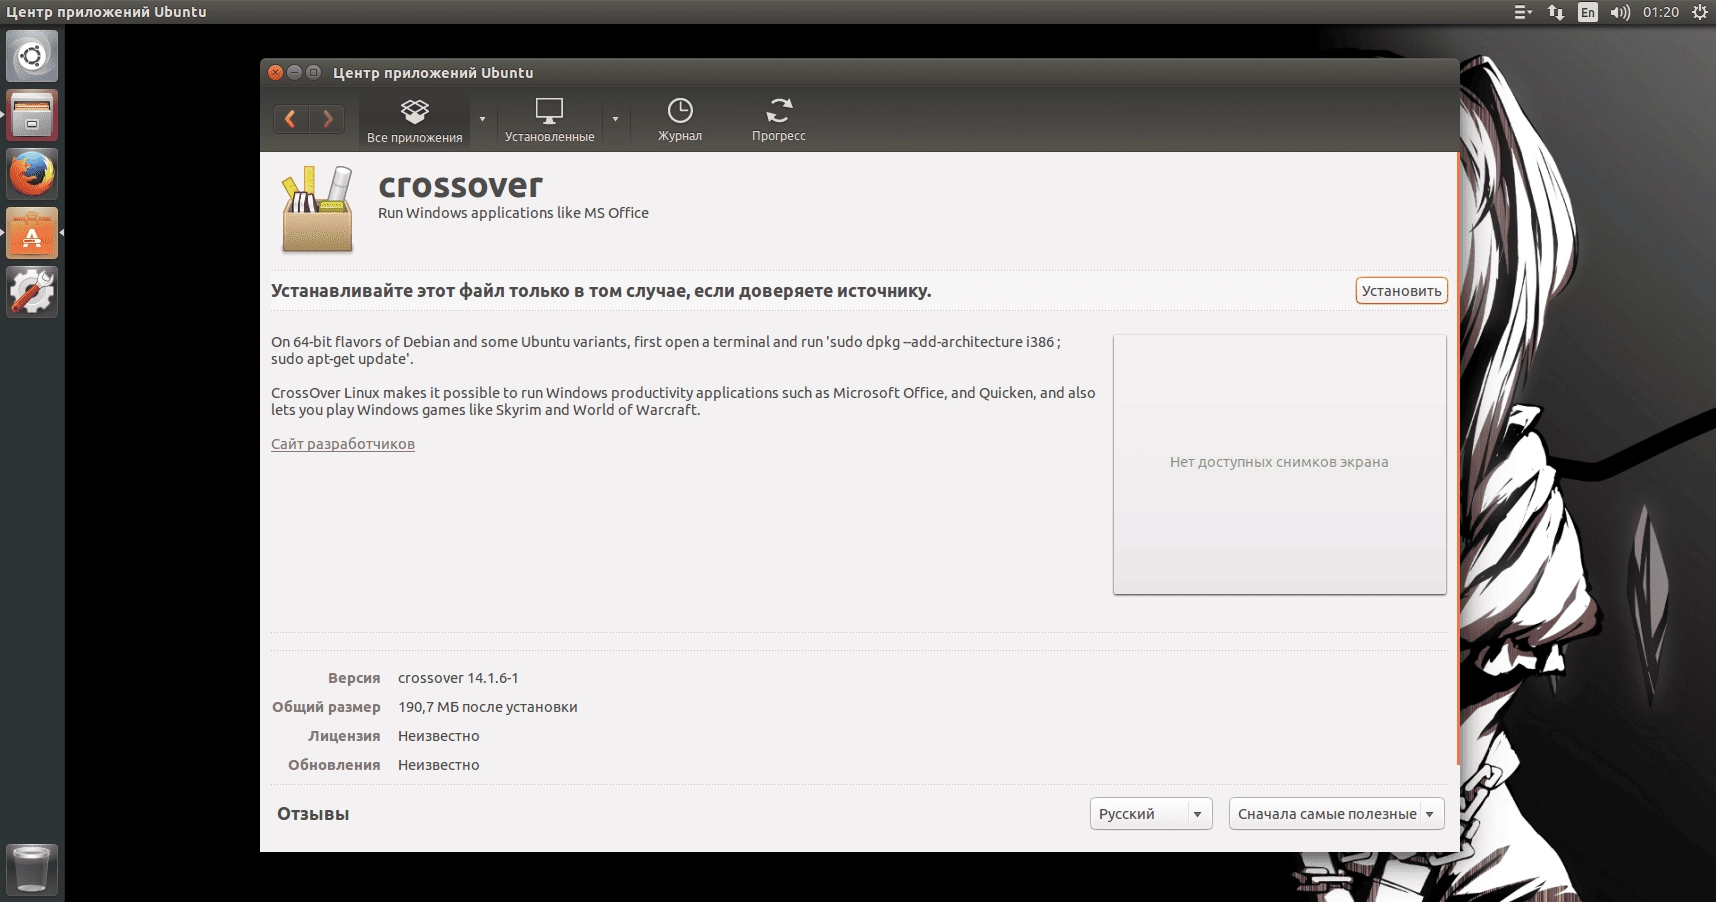Expand the Все приложения dropdown arrow

tap(482, 120)
